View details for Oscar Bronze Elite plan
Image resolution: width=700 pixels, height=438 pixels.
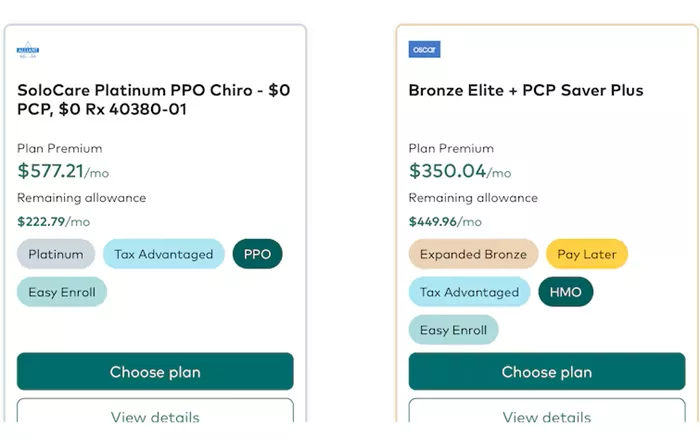click(546, 411)
